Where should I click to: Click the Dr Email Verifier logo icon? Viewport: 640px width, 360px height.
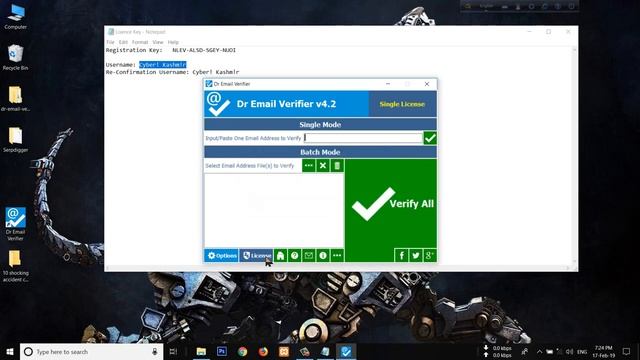218,104
